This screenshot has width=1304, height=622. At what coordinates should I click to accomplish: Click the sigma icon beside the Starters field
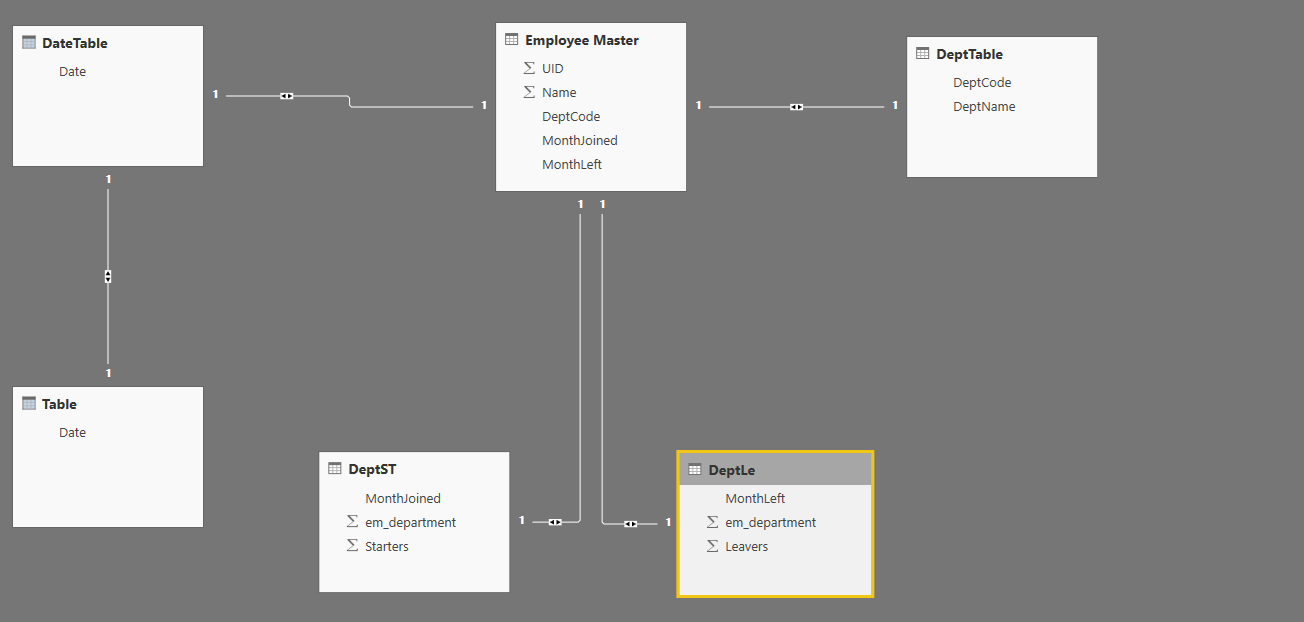point(352,546)
